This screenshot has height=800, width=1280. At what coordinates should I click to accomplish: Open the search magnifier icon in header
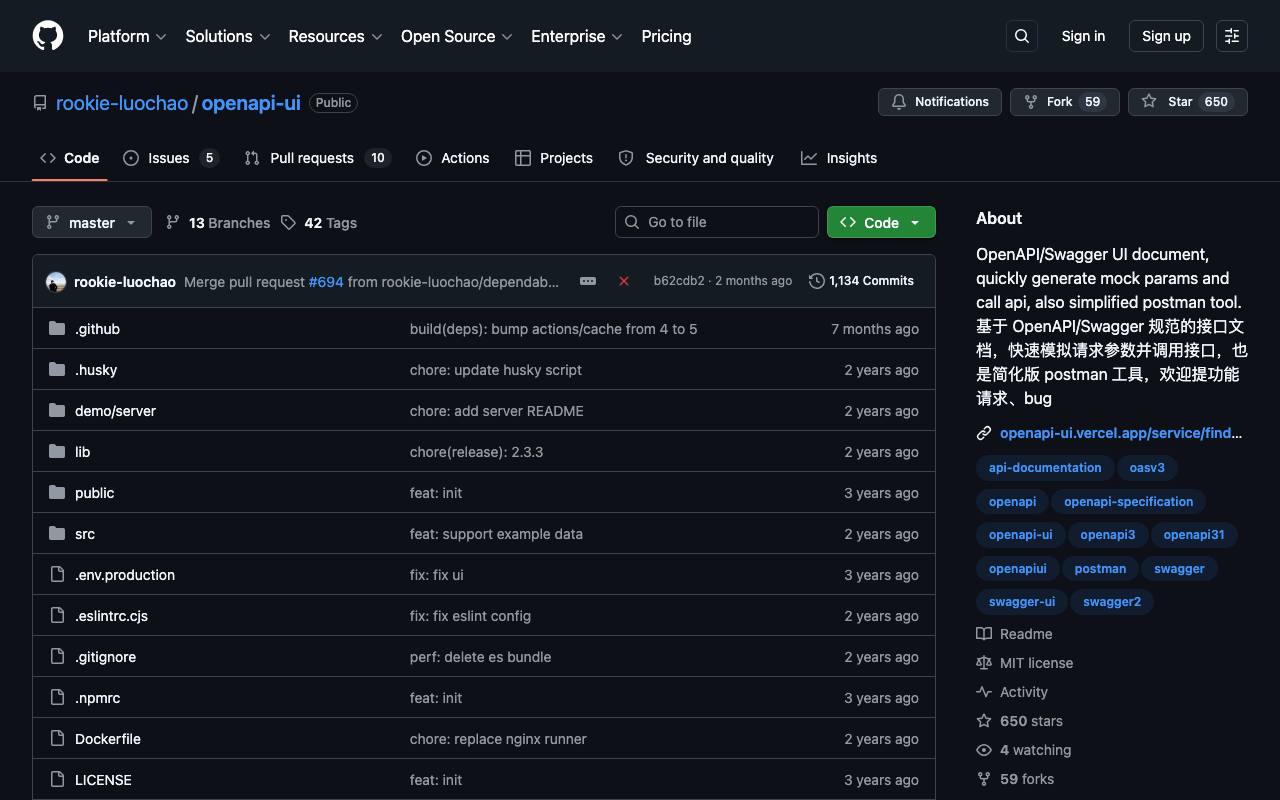point(1022,36)
